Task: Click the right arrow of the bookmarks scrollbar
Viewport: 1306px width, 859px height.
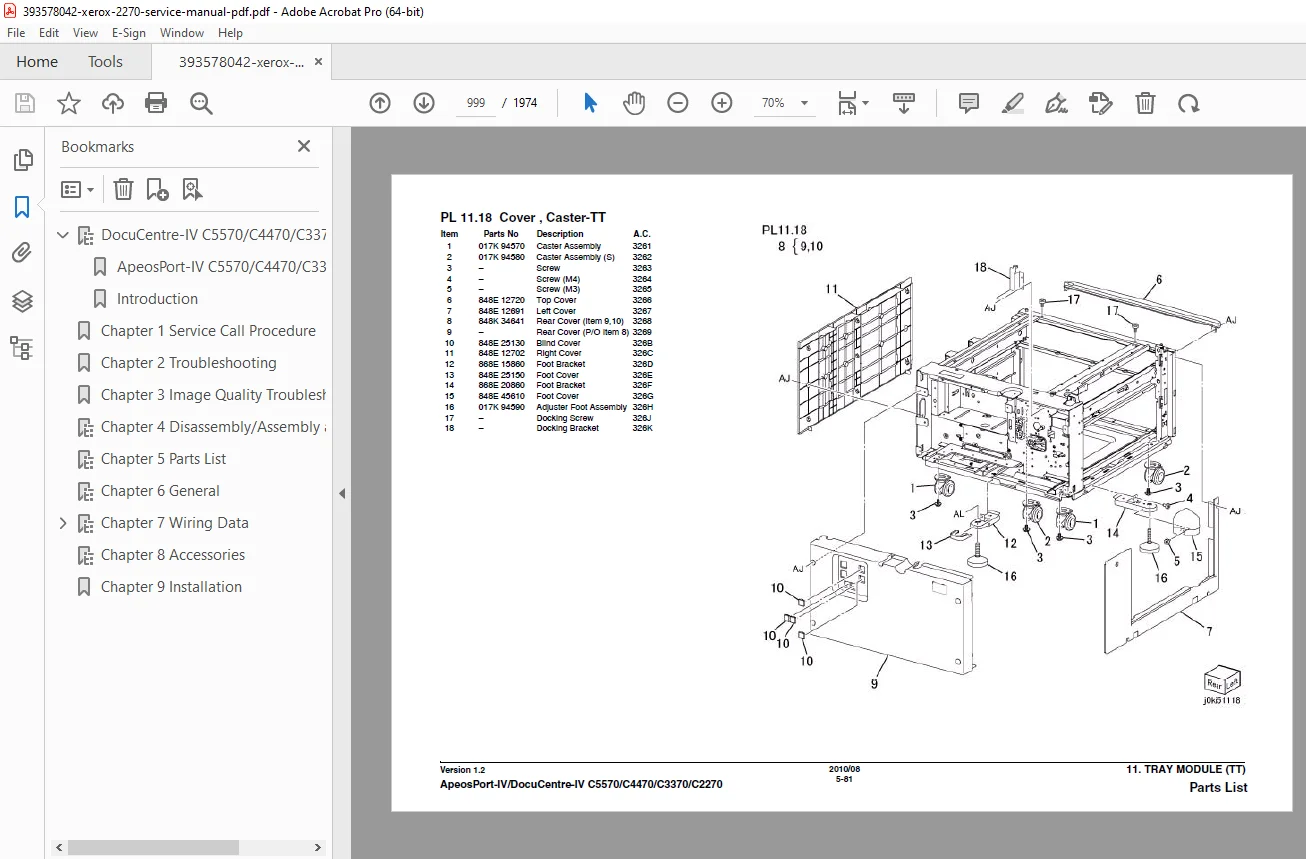Action: pos(319,847)
